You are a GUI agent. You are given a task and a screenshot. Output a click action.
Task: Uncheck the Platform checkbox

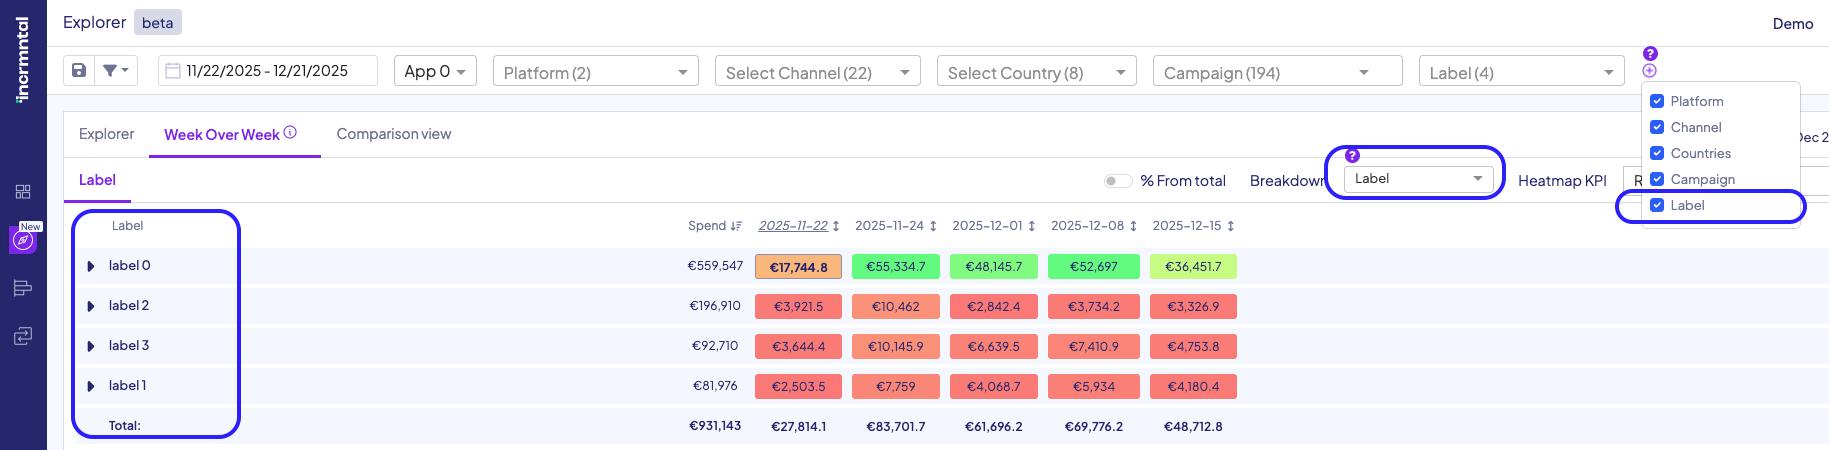(x=1657, y=101)
